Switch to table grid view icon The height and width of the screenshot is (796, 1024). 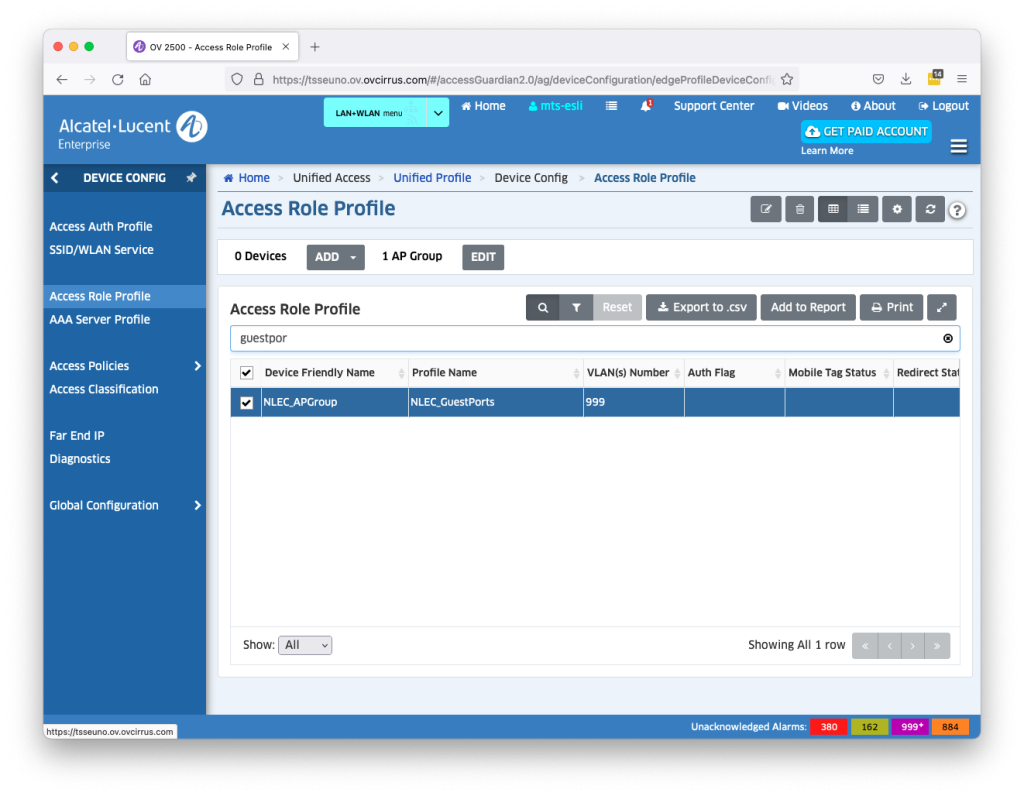pos(832,209)
